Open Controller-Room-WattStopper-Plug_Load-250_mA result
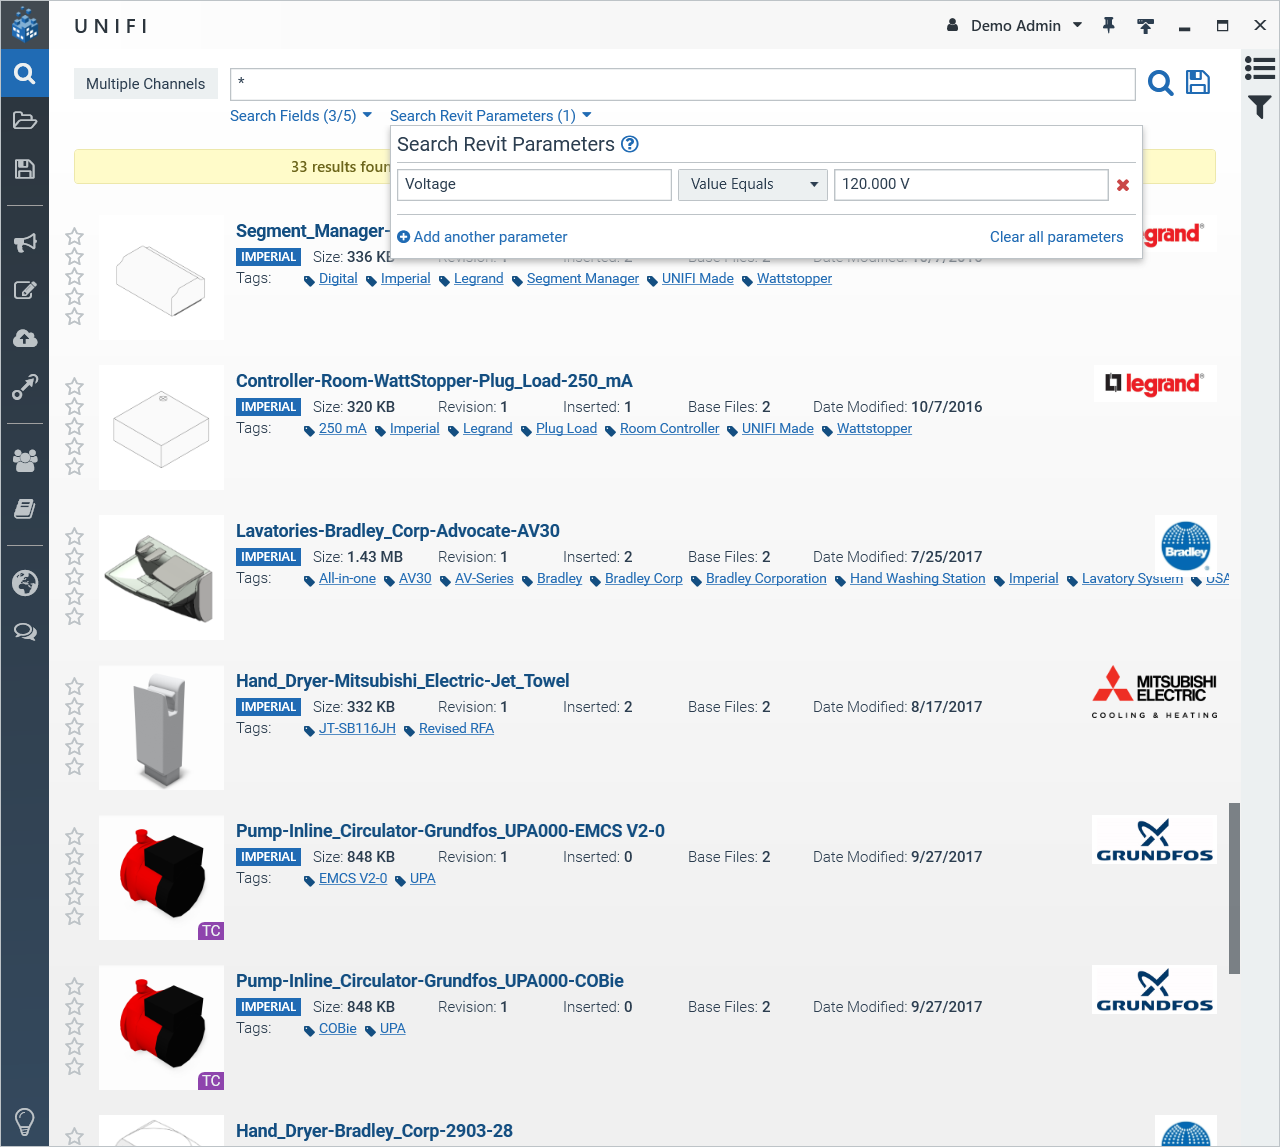Screen dimensions: 1280x1147 click(x=434, y=381)
